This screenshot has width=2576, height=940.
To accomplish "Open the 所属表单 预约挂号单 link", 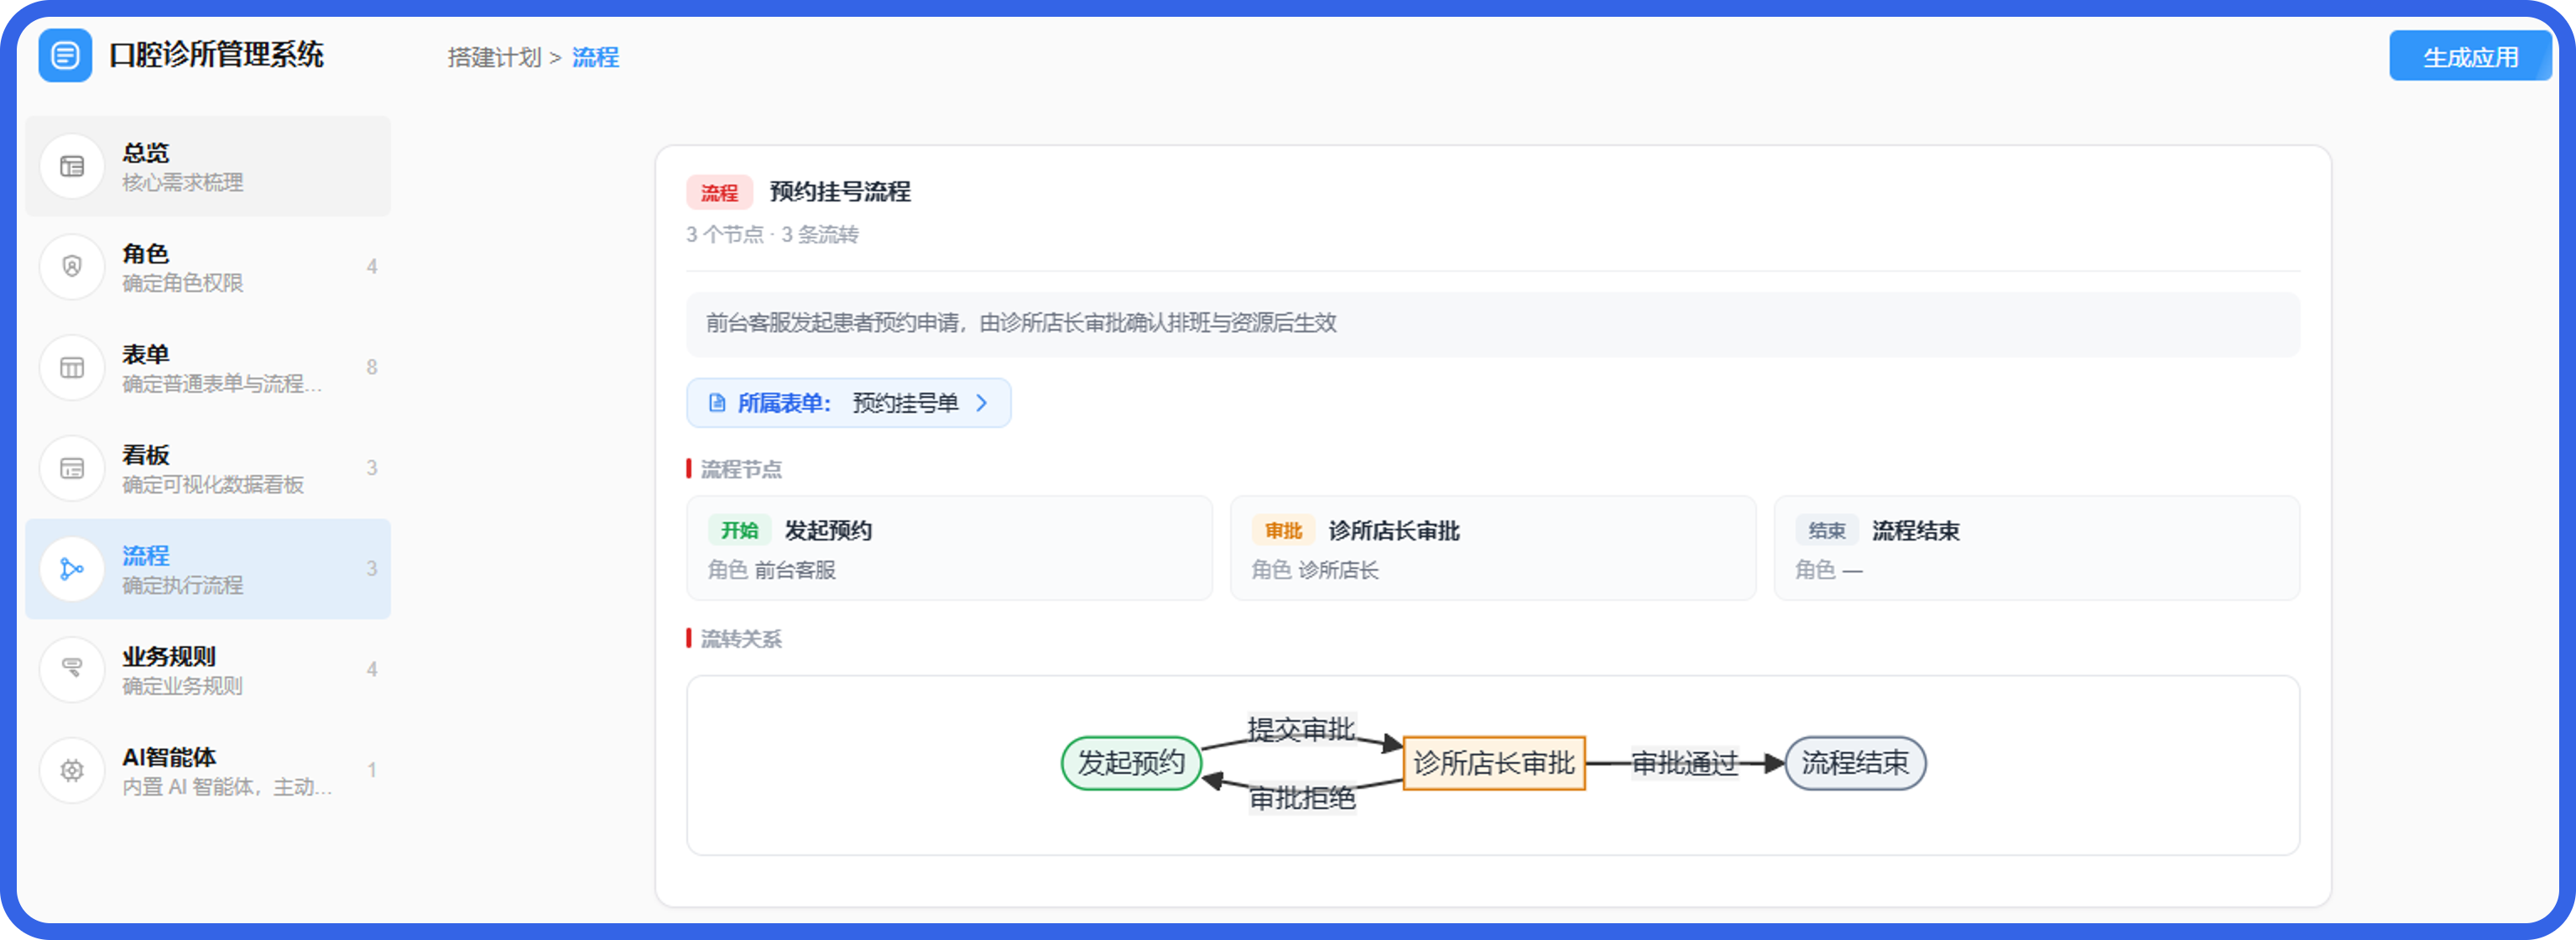I will [848, 403].
